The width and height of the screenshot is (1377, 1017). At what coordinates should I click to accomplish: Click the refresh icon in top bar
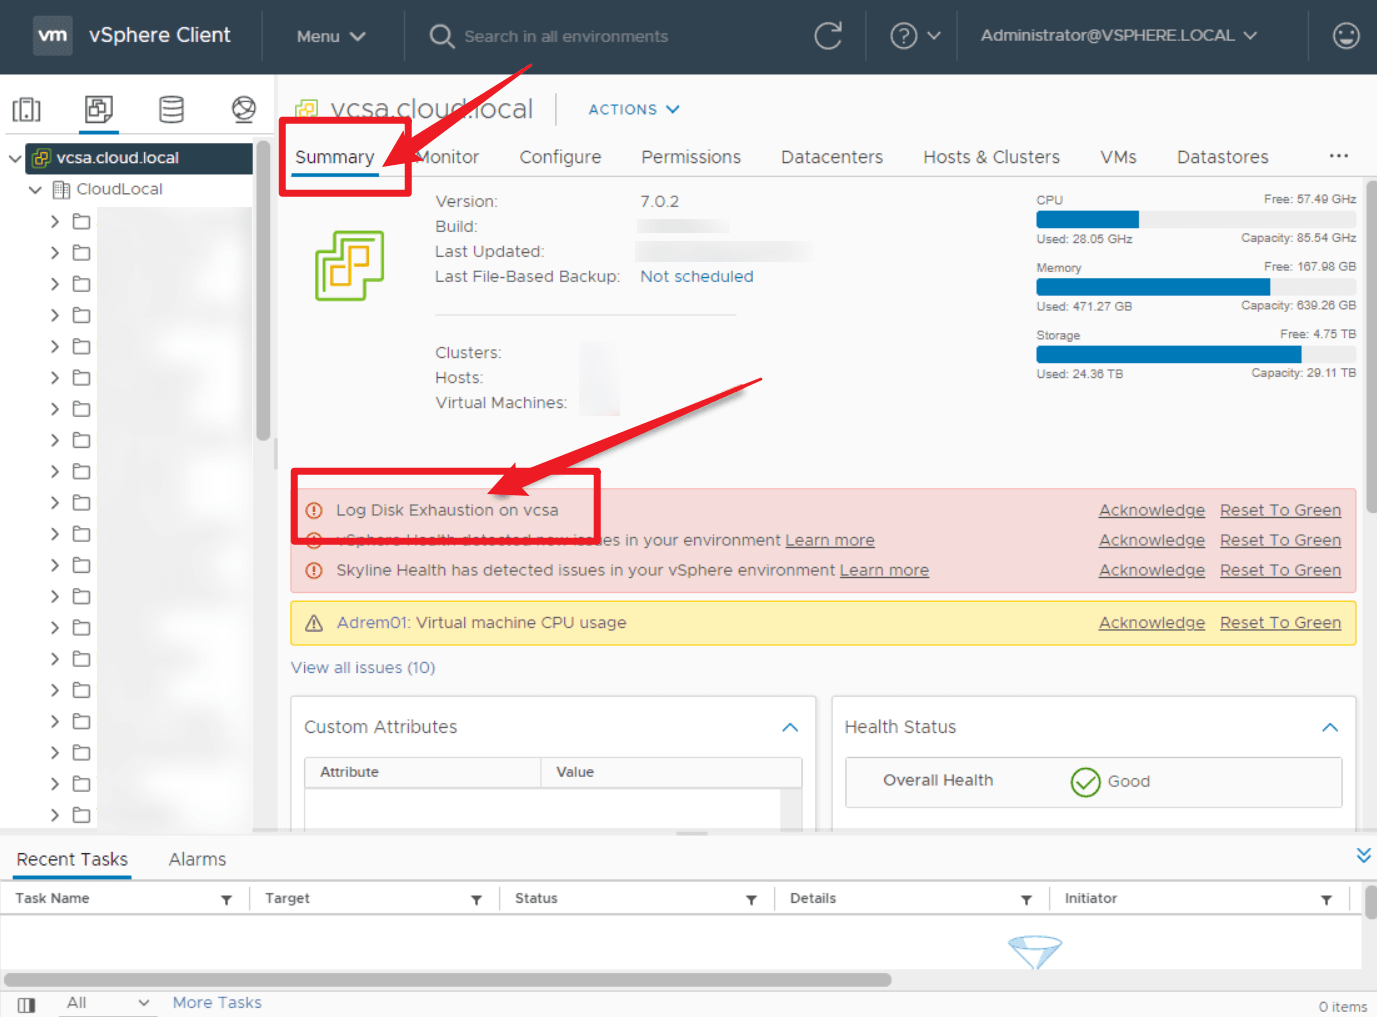[828, 36]
